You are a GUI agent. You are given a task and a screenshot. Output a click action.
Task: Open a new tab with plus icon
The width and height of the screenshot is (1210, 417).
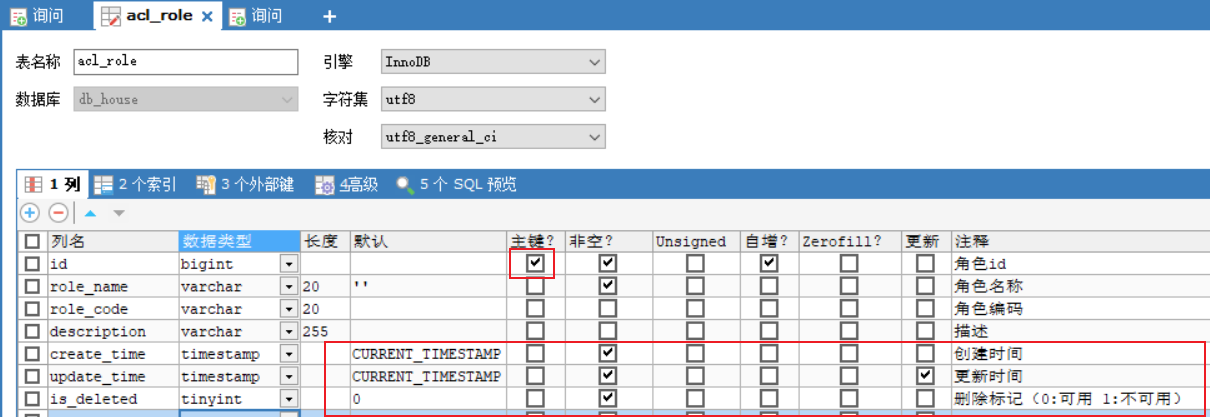point(329,16)
